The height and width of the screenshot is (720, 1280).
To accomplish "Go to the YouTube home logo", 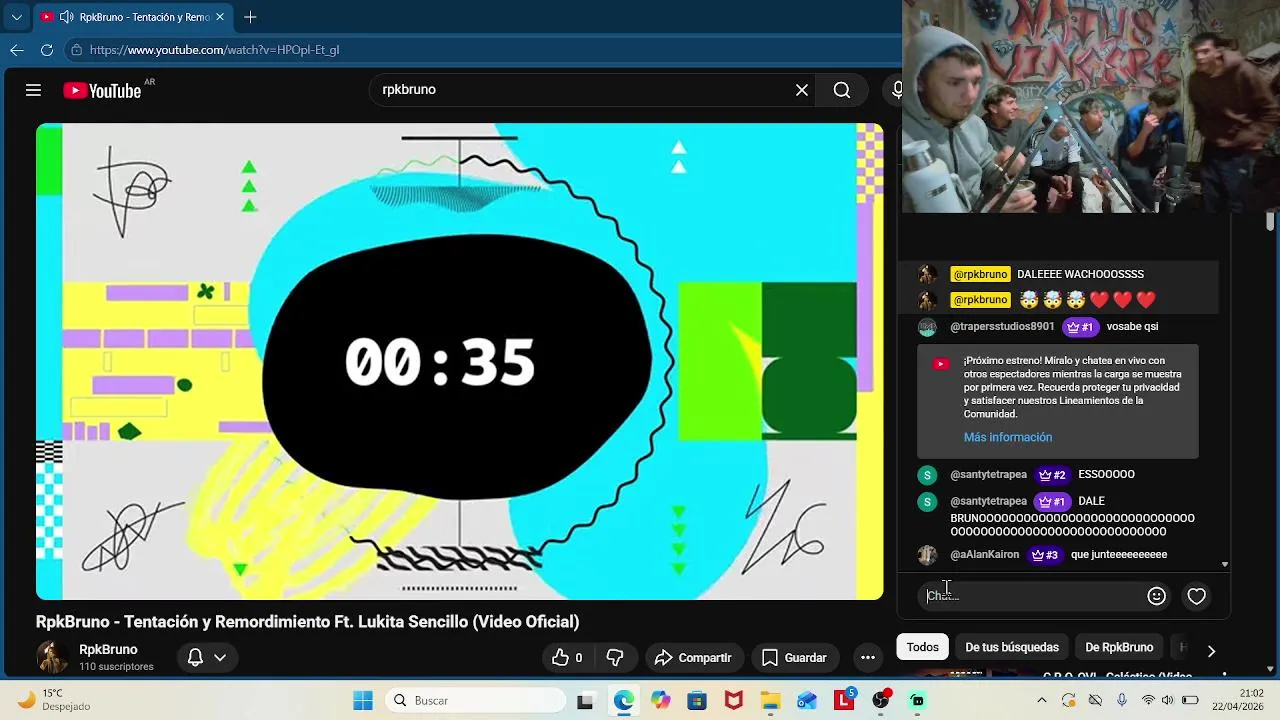I will [x=102, y=91].
